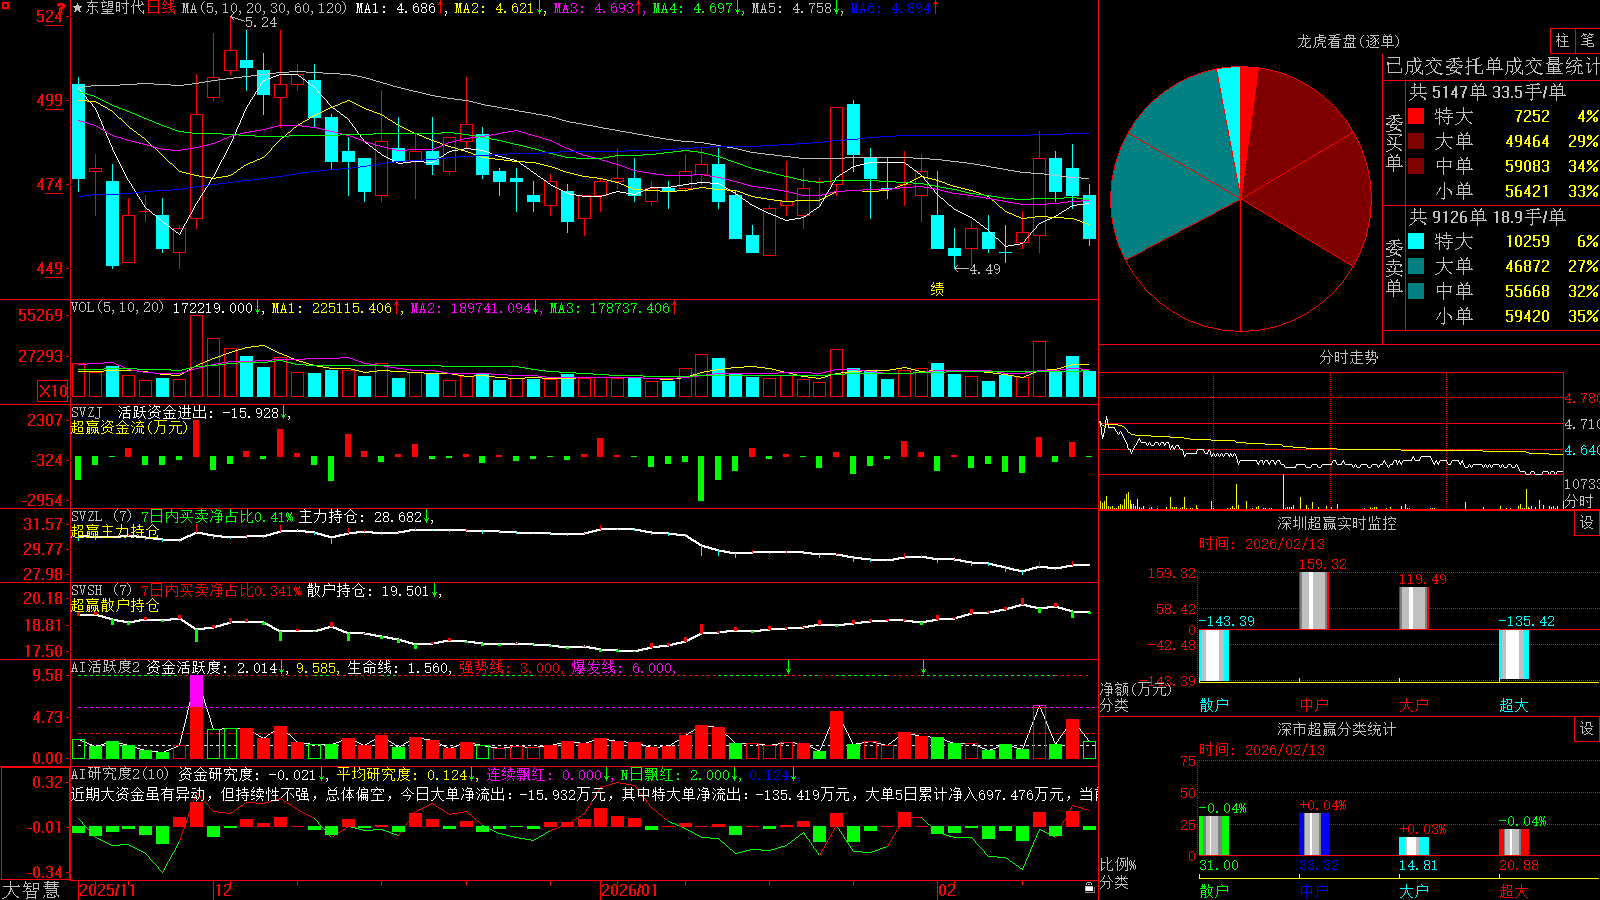Viewport: 1600px width, 900px height.
Task: Click the 爆发线: 6.000 label
Action: [x=624, y=668]
